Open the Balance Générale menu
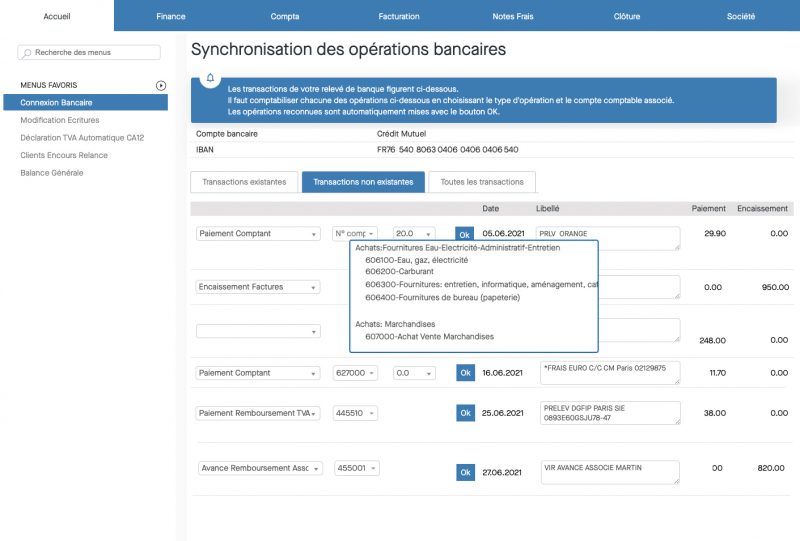This screenshot has width=800, height=541. tap(52, 173)
